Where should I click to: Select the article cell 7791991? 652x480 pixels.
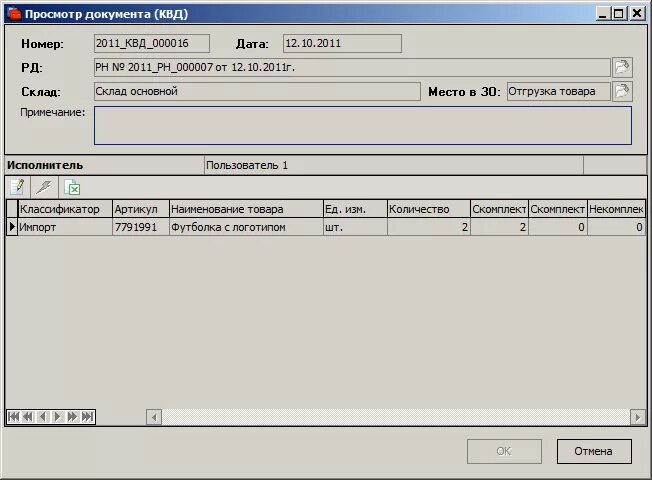[141, 227]
